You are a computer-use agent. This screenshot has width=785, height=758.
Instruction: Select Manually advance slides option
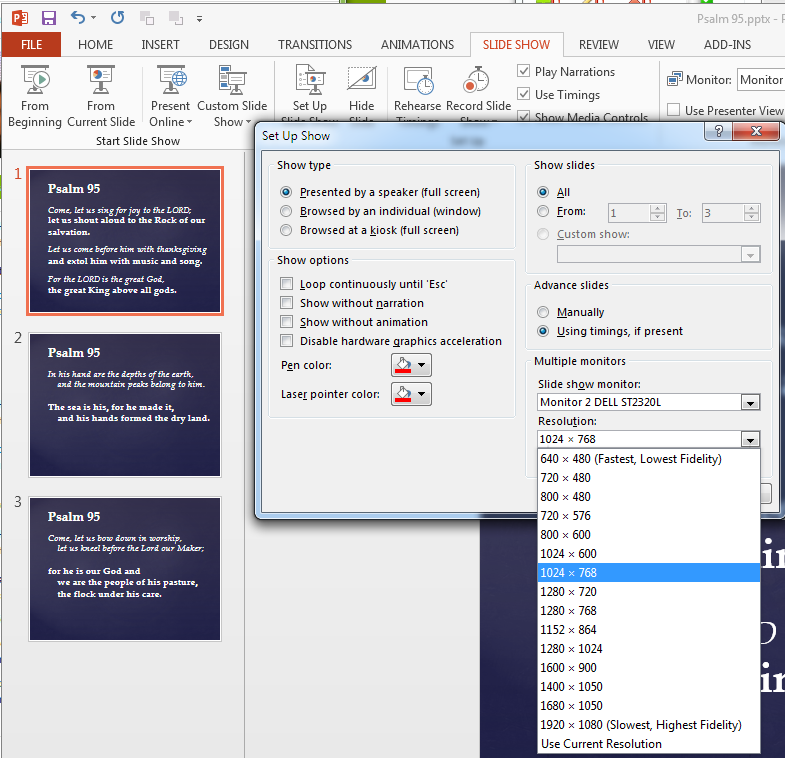[543, 312]
